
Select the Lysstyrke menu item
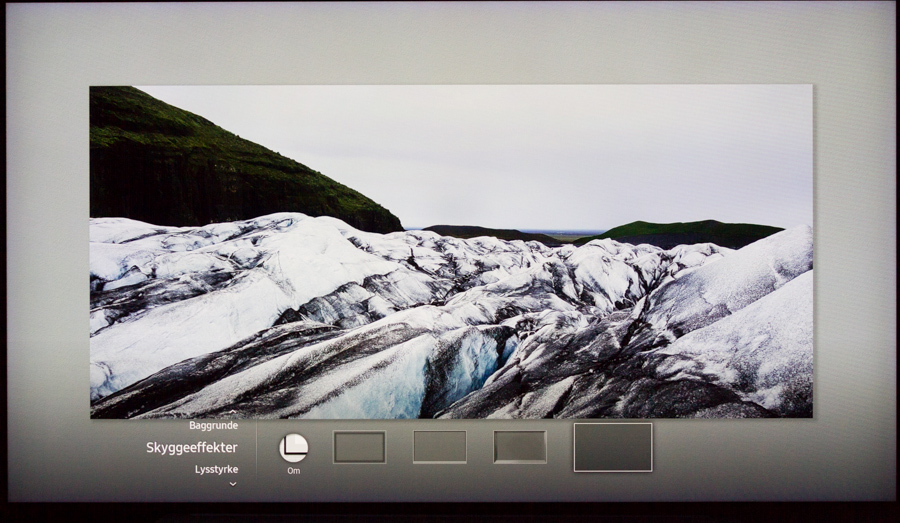[216, 469]
